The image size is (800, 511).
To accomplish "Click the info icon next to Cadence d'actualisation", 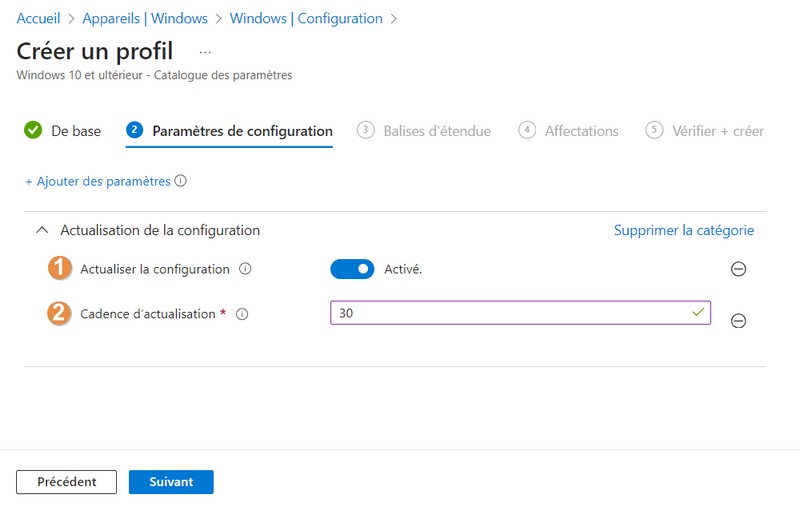I will 242,314.
